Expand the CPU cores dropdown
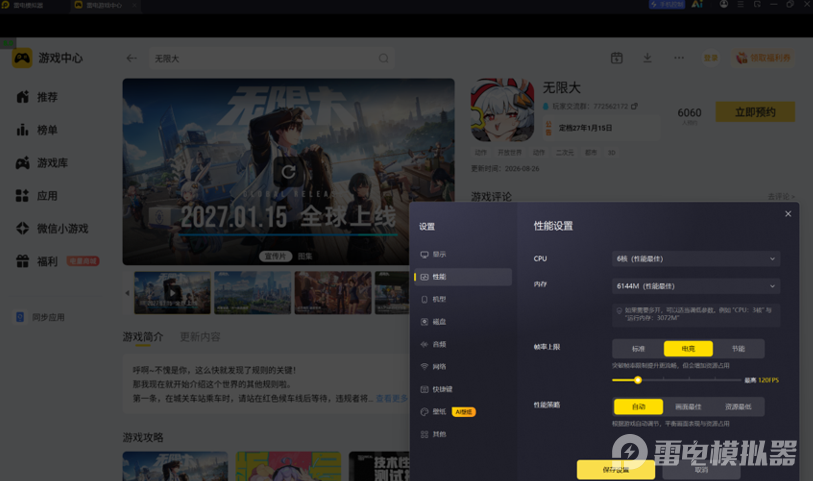Image resolution: width=813 pixels, height=481 pixels. coord(696,259)
